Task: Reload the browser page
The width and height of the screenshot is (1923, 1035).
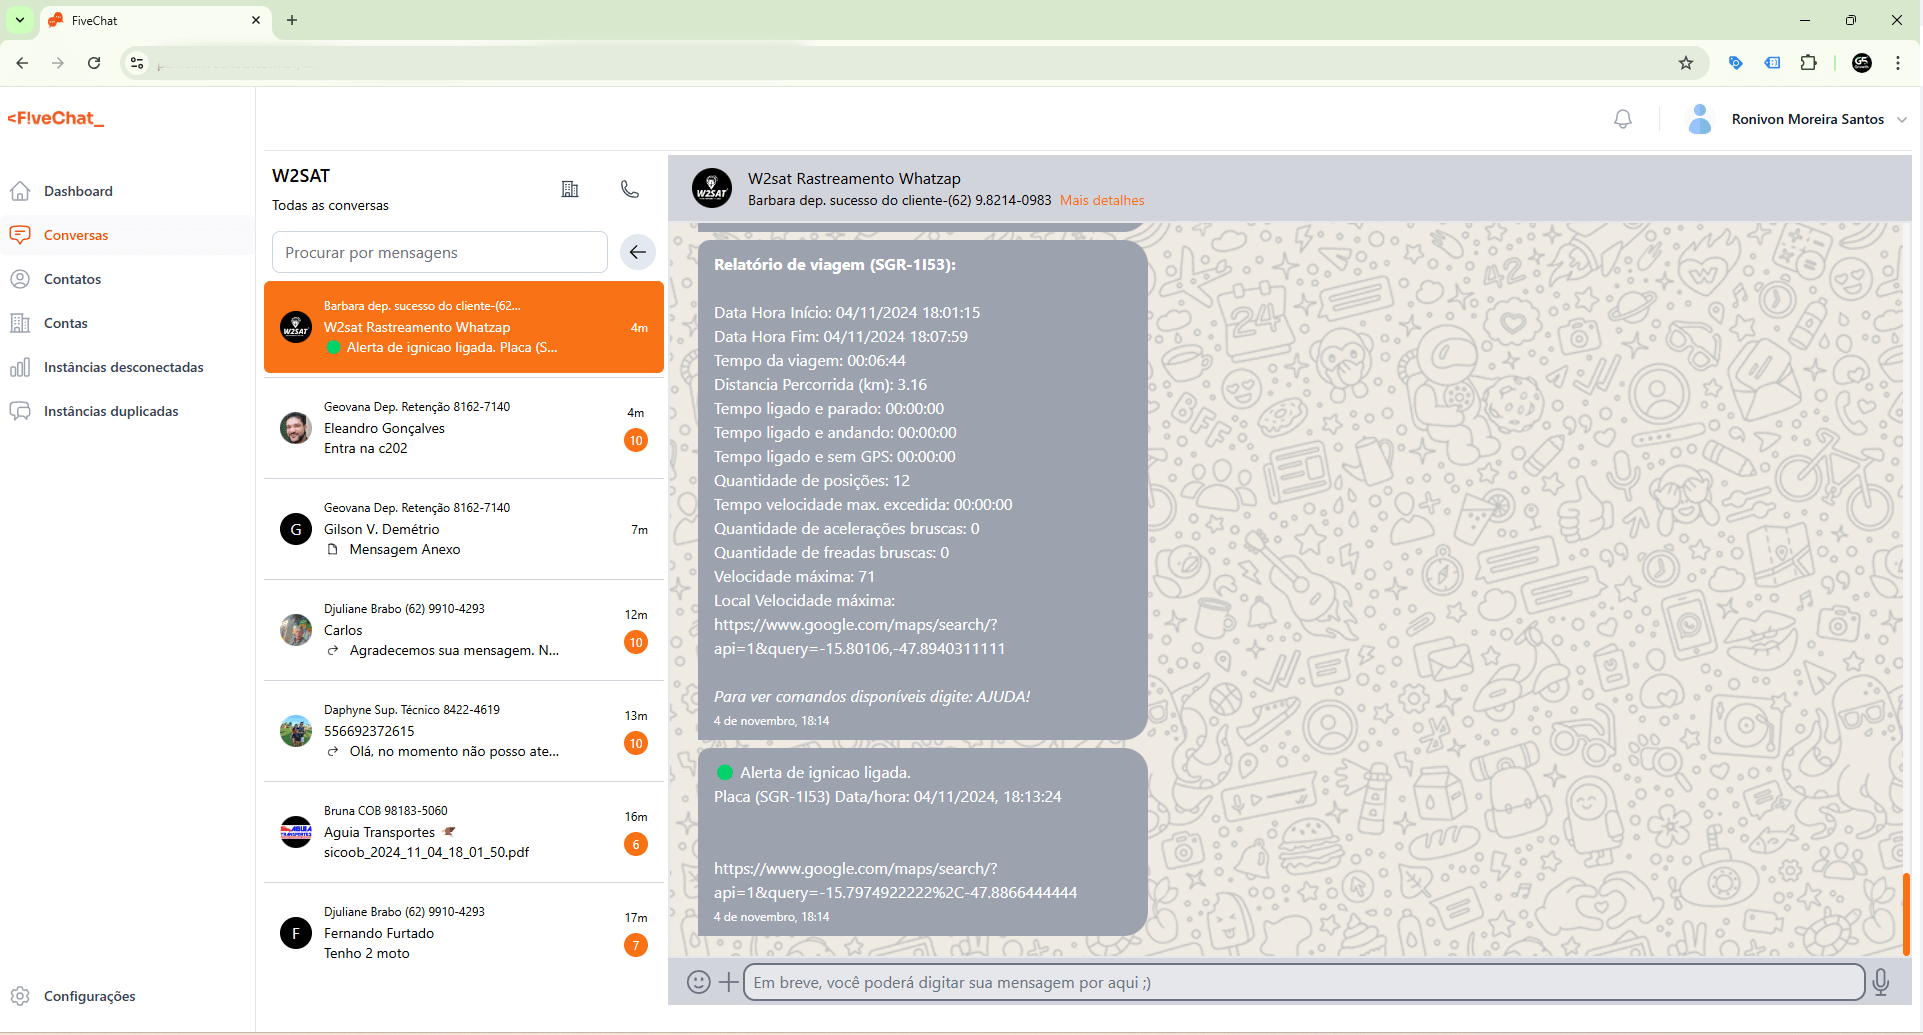Action: coord(94,63)
